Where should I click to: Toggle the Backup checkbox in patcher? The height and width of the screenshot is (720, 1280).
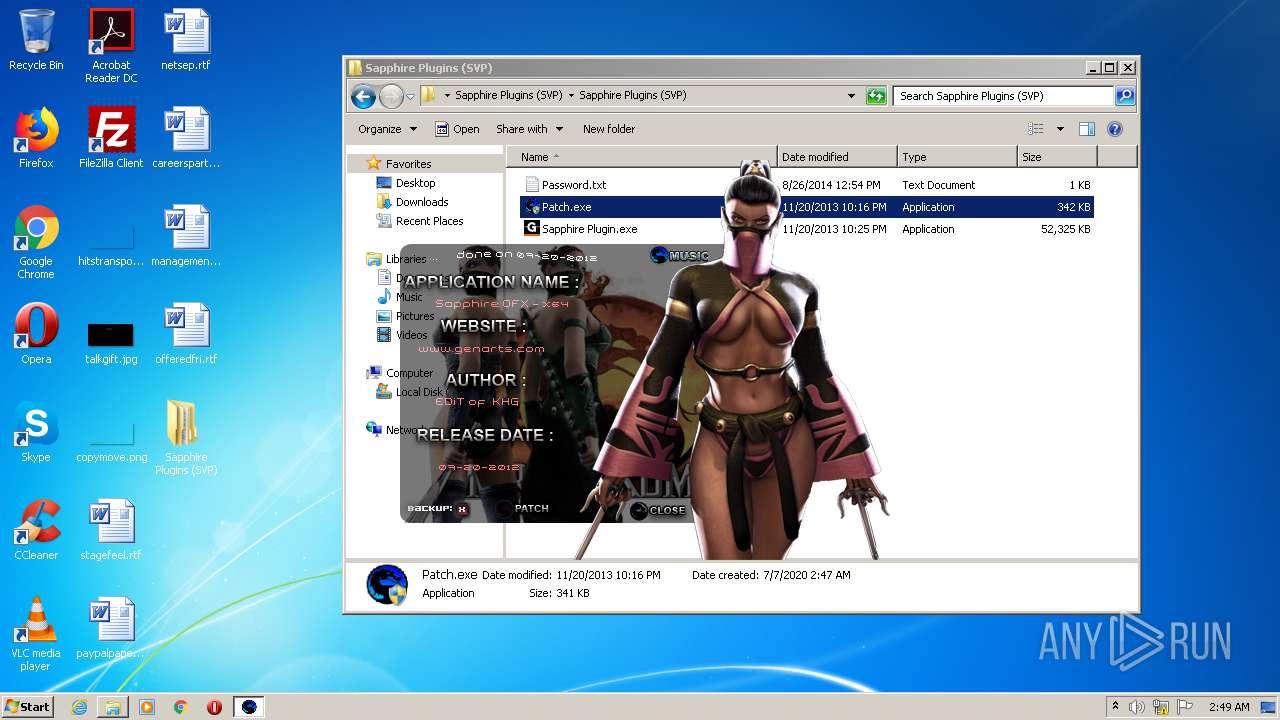point(462,509)
